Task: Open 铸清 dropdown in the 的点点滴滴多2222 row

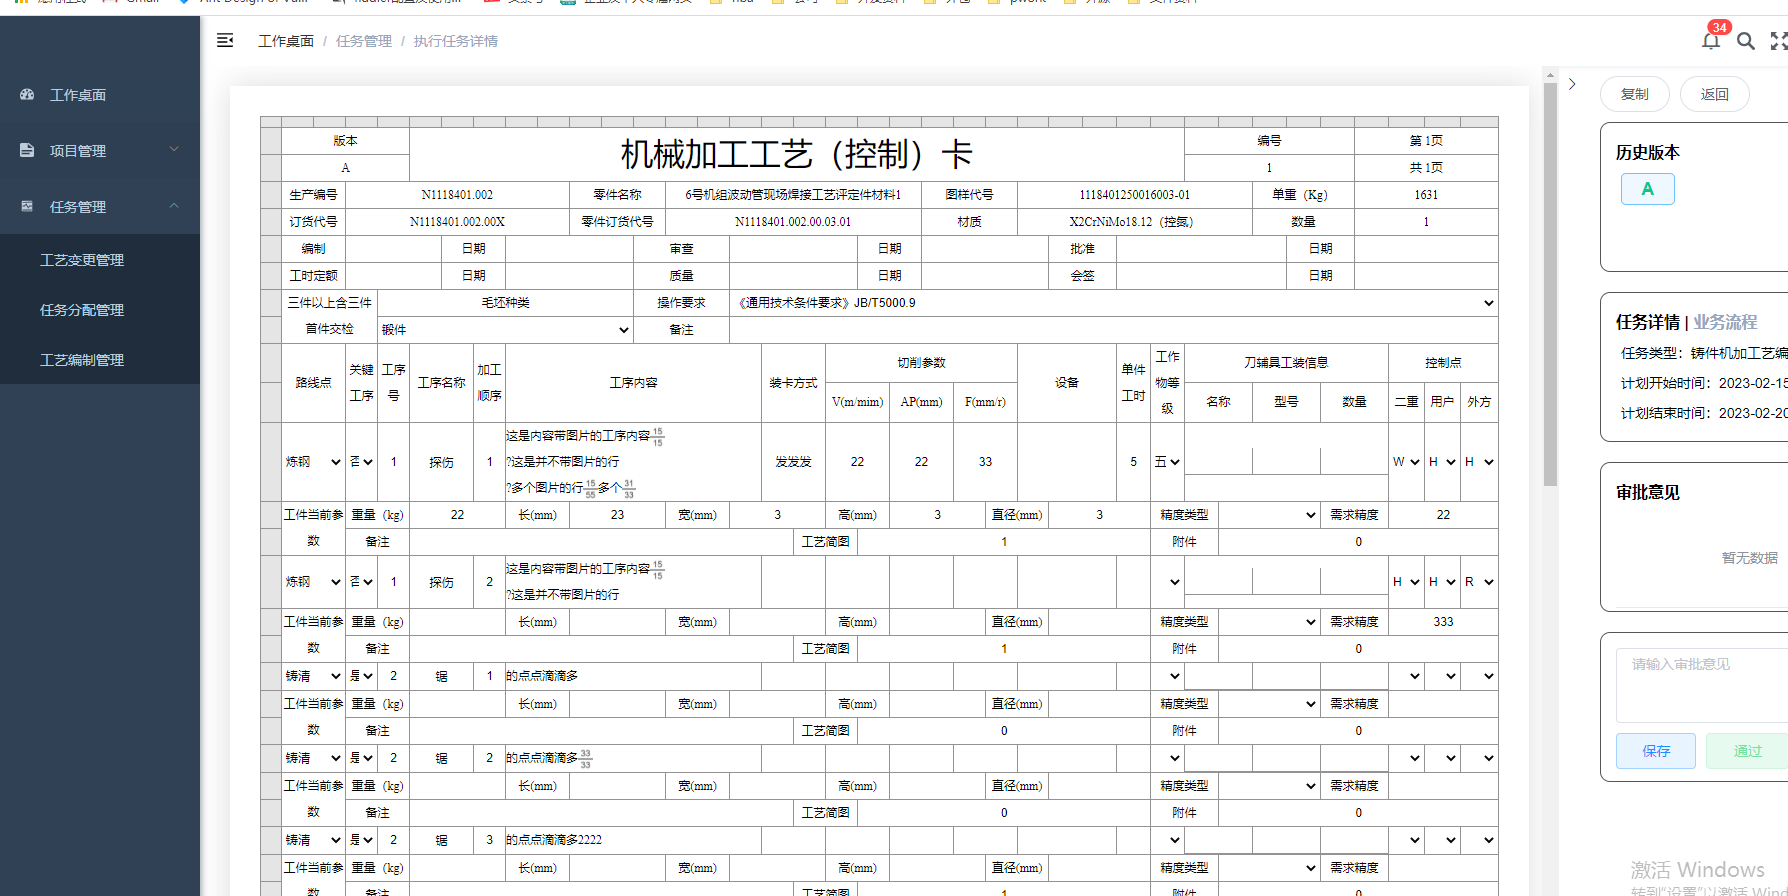Action: point(314,840)
